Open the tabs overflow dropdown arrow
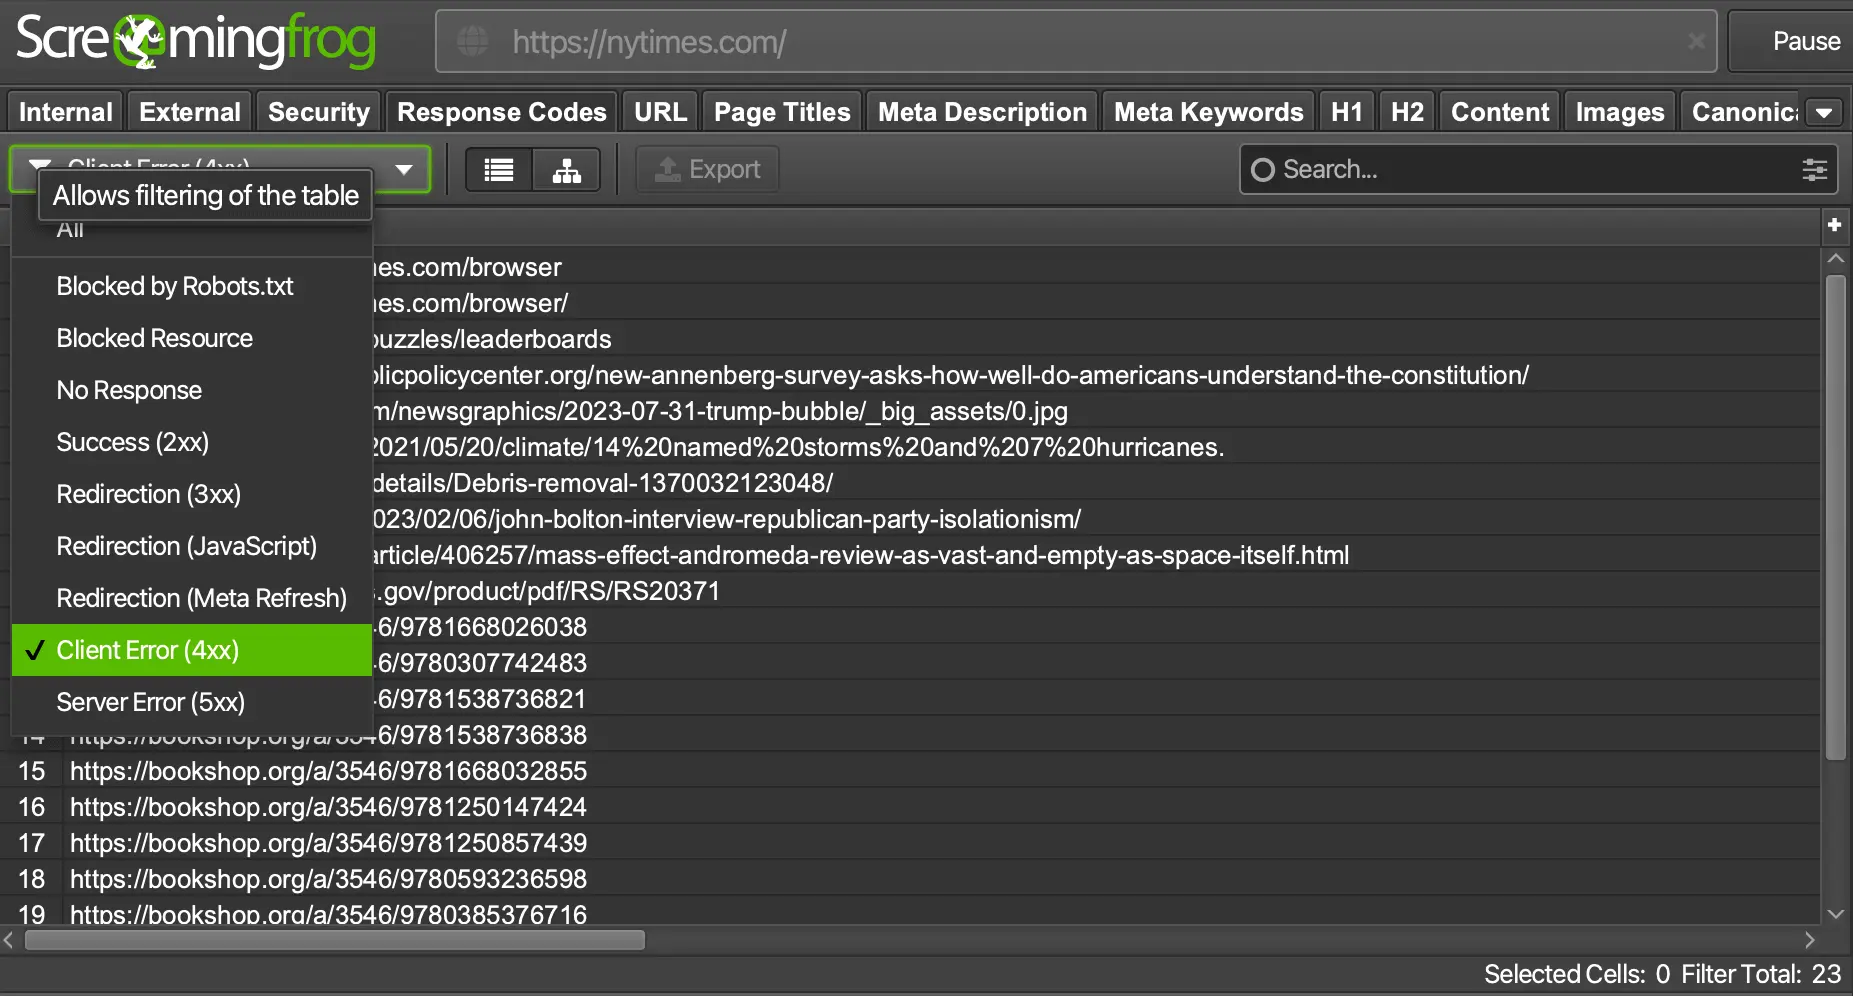 [1824, 112]
